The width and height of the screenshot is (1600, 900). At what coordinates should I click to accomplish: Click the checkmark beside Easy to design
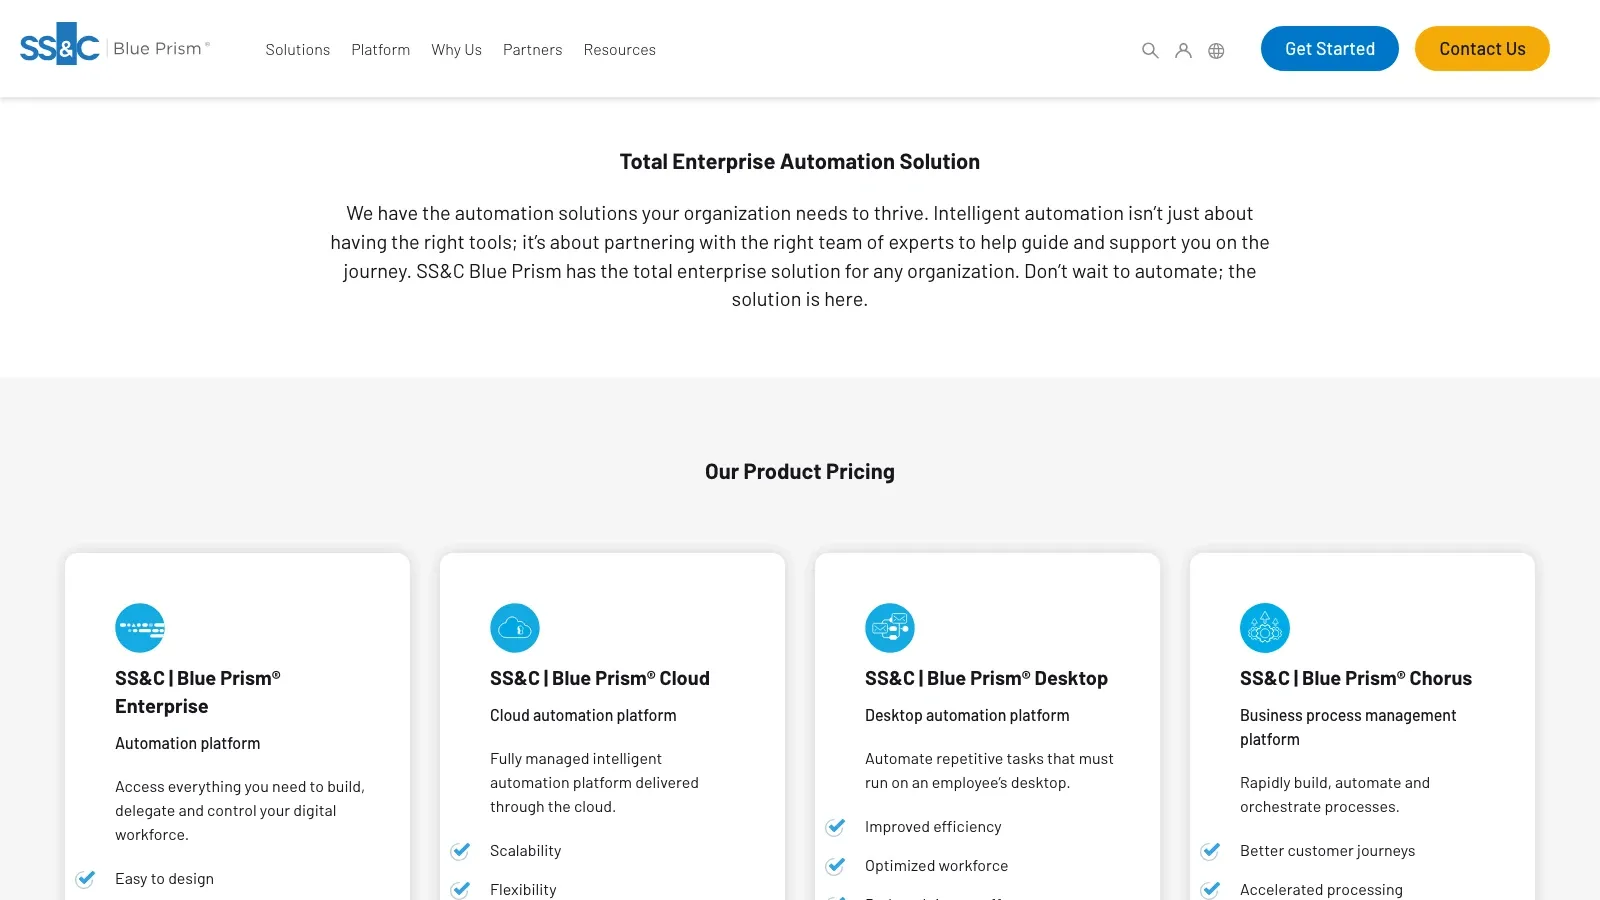86,879
